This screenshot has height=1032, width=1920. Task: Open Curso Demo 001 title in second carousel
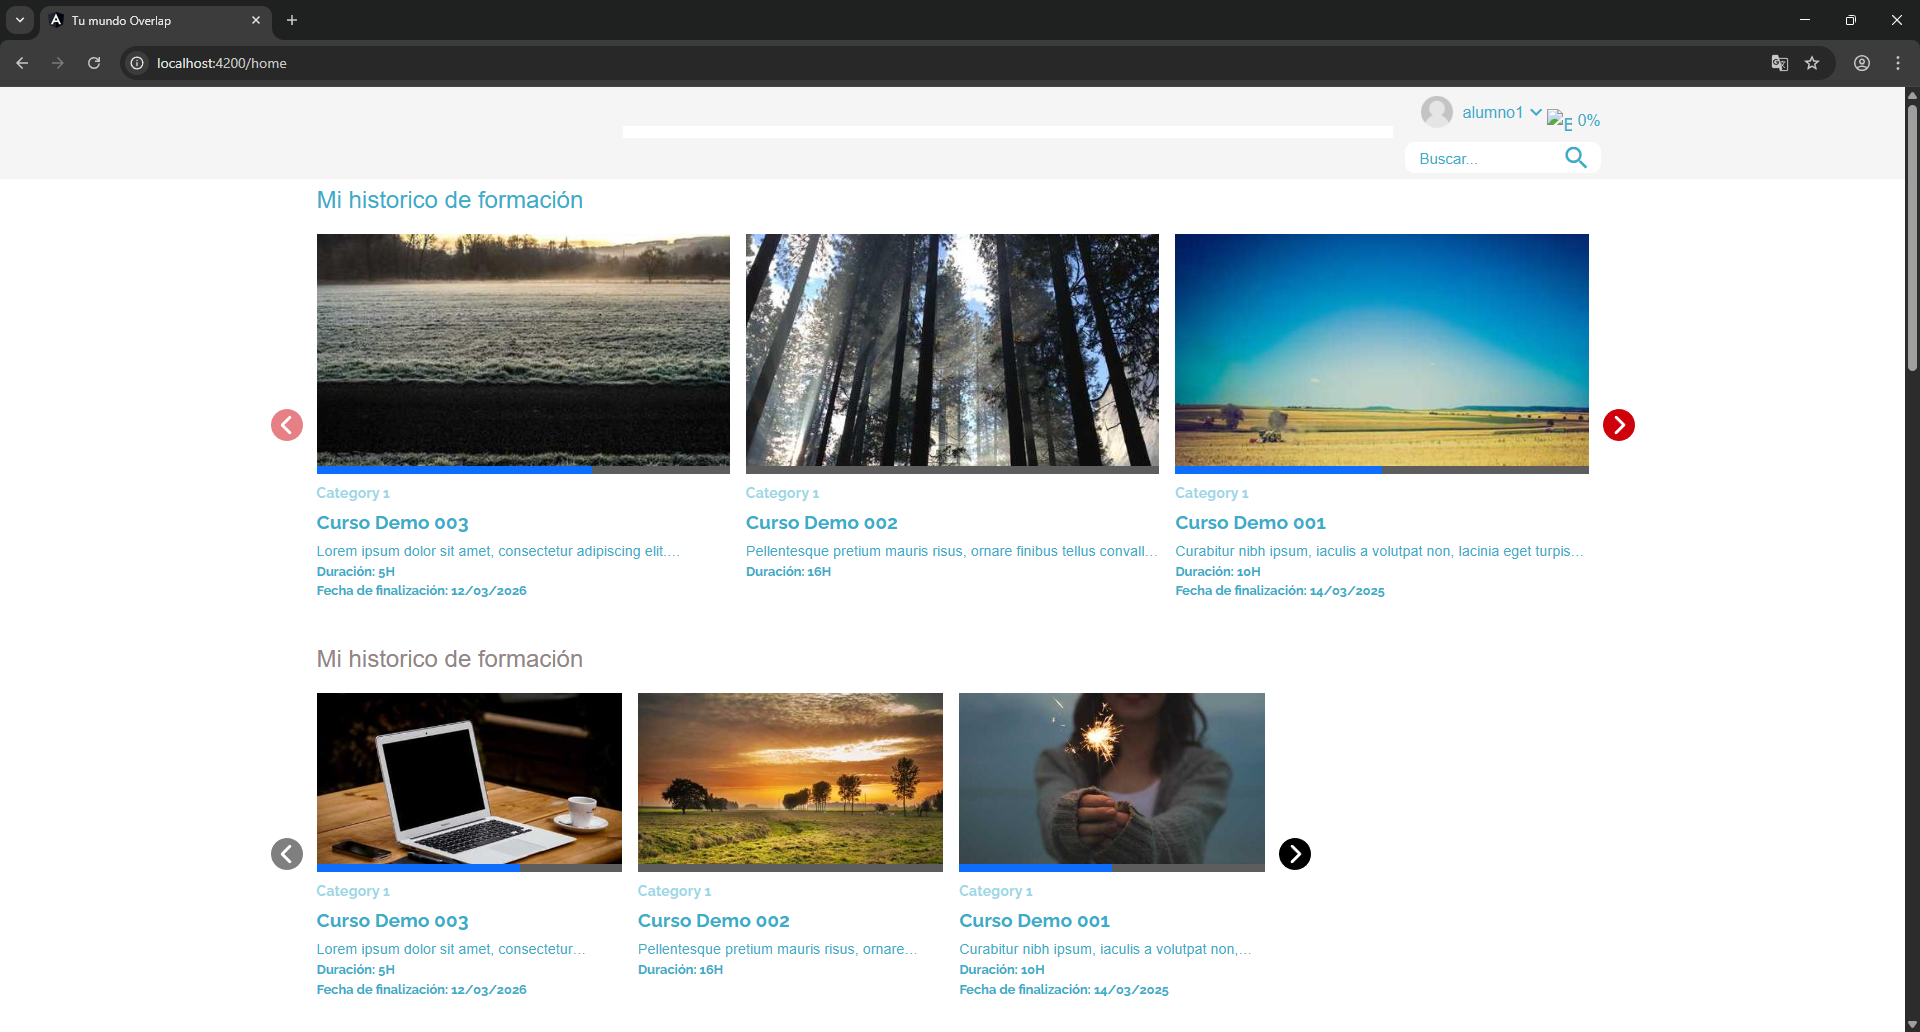pos(1035,921)
